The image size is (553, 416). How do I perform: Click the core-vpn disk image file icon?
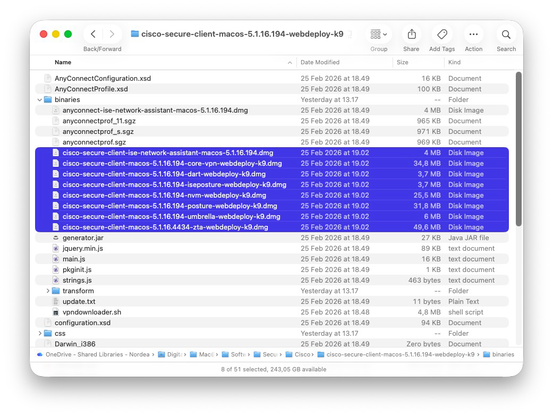pos(56,163)
